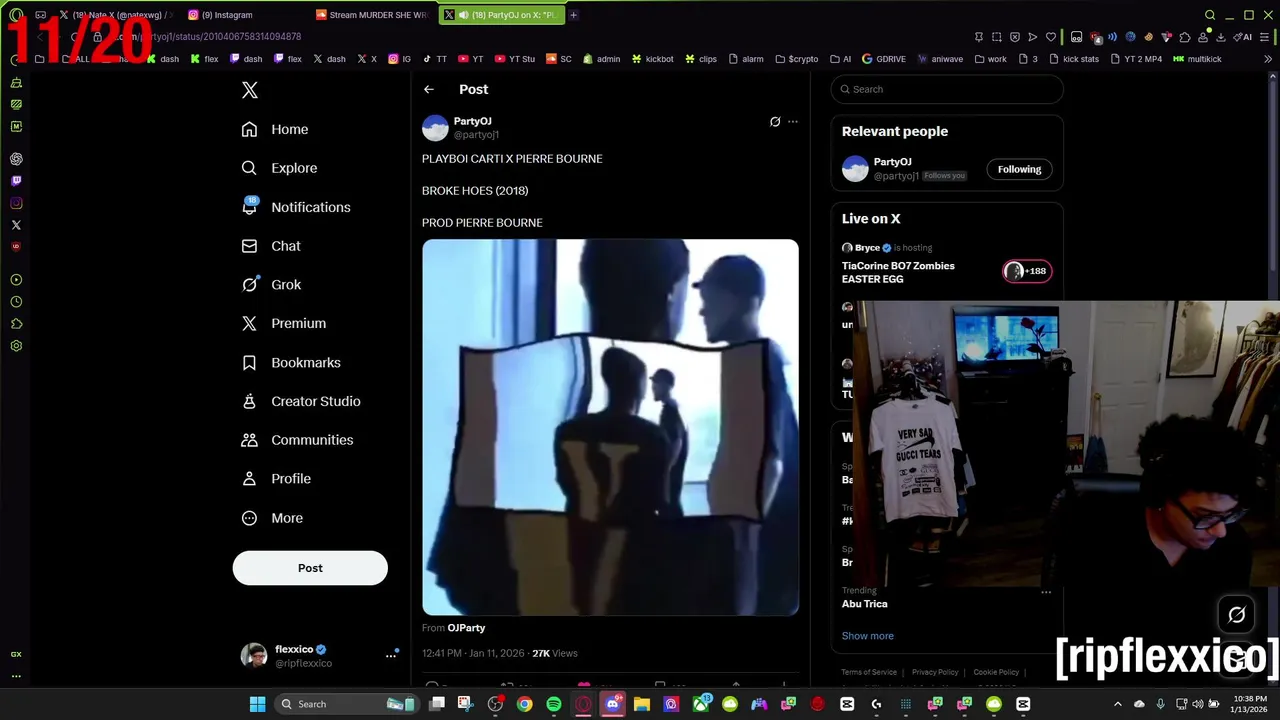Screen dimensions: 1280x720
Task: Expand the More menu in sidebar
Action: (x=272, y=518)
